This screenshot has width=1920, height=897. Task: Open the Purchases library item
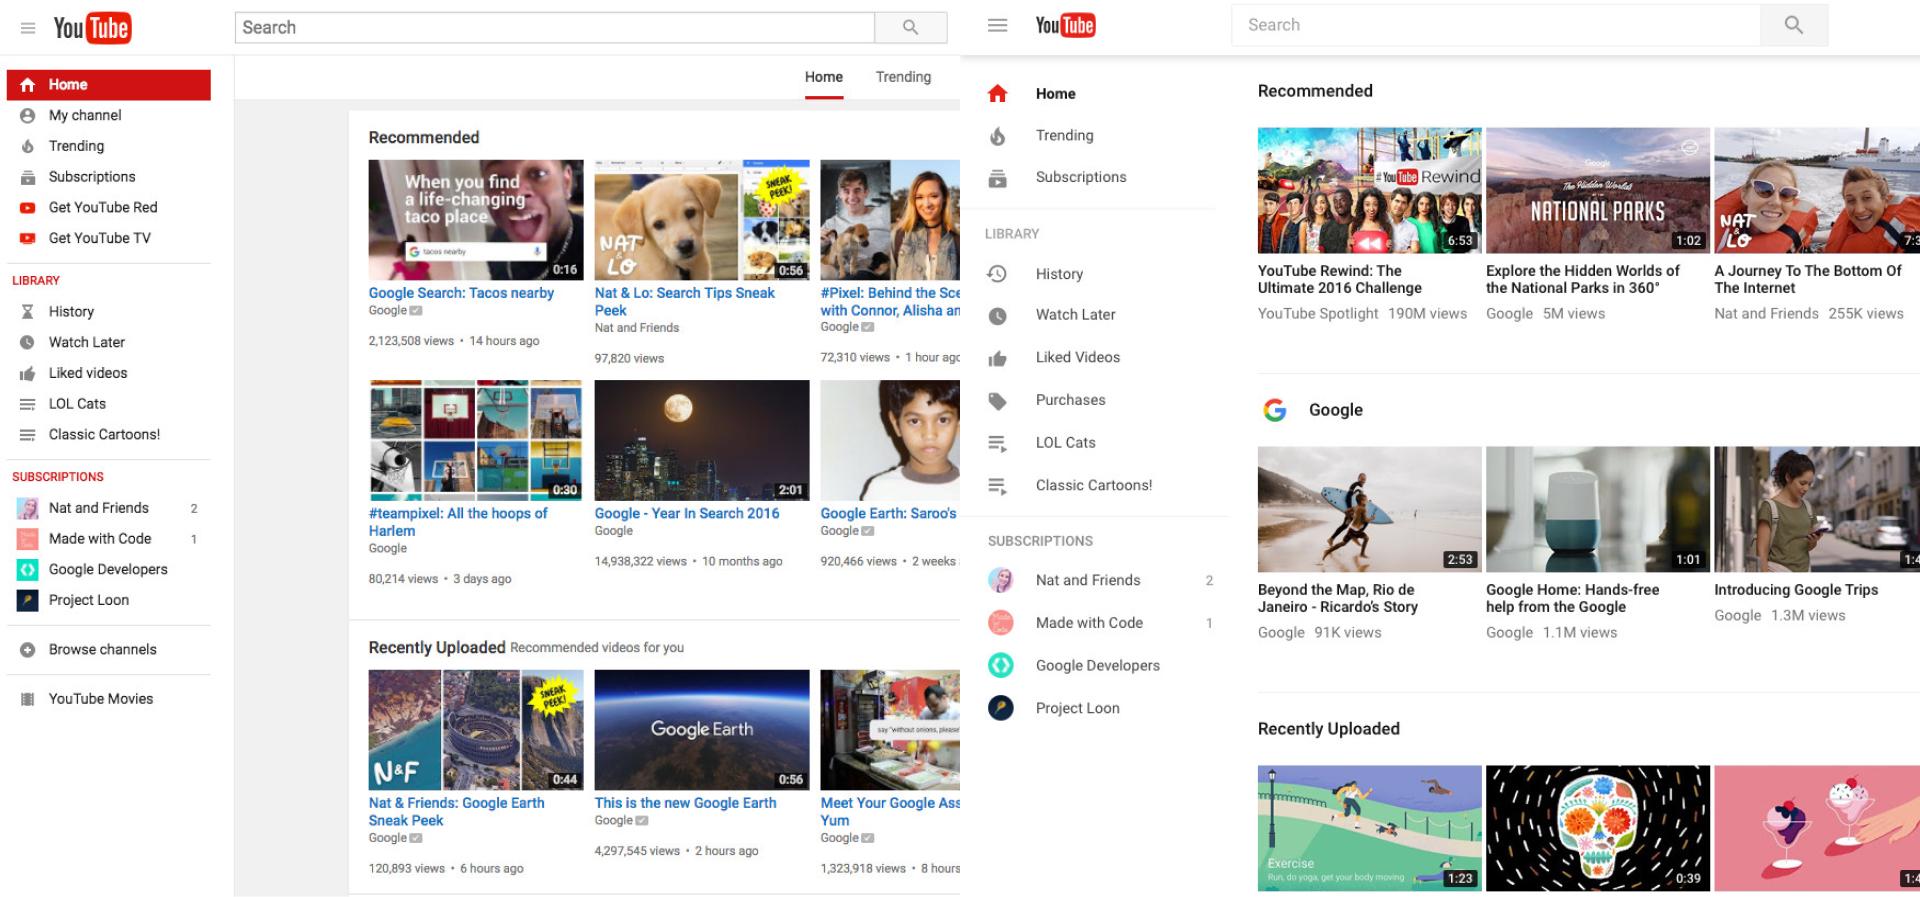[1070, 400]
